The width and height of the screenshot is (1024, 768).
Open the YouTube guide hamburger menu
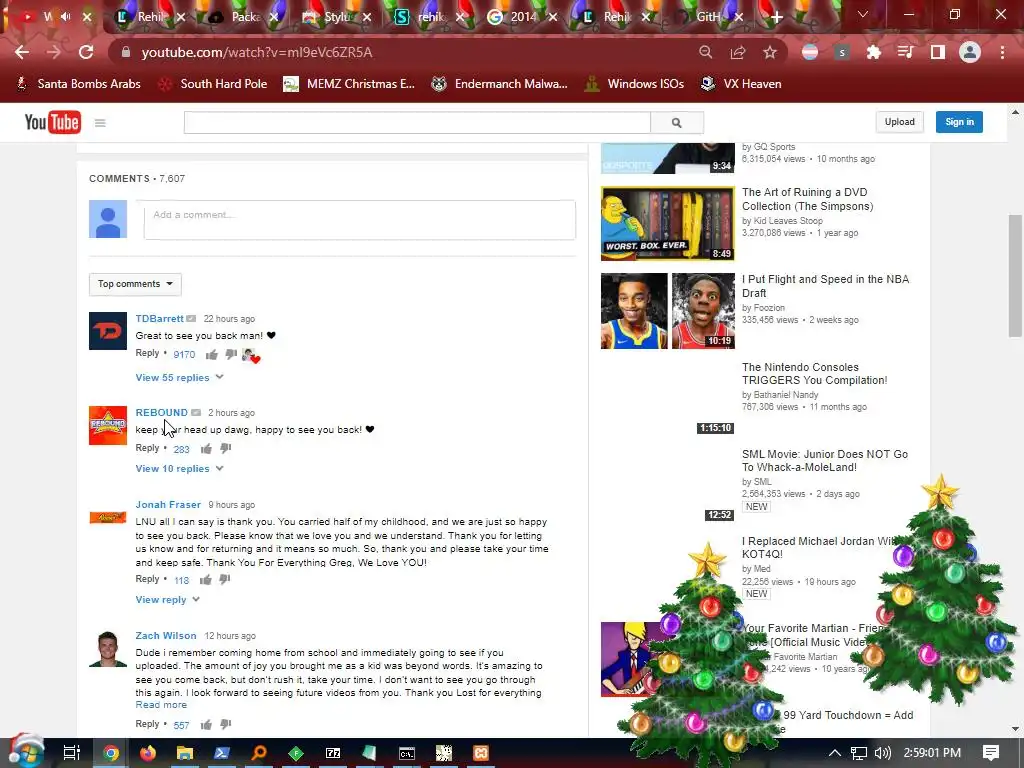coord(100,123)
